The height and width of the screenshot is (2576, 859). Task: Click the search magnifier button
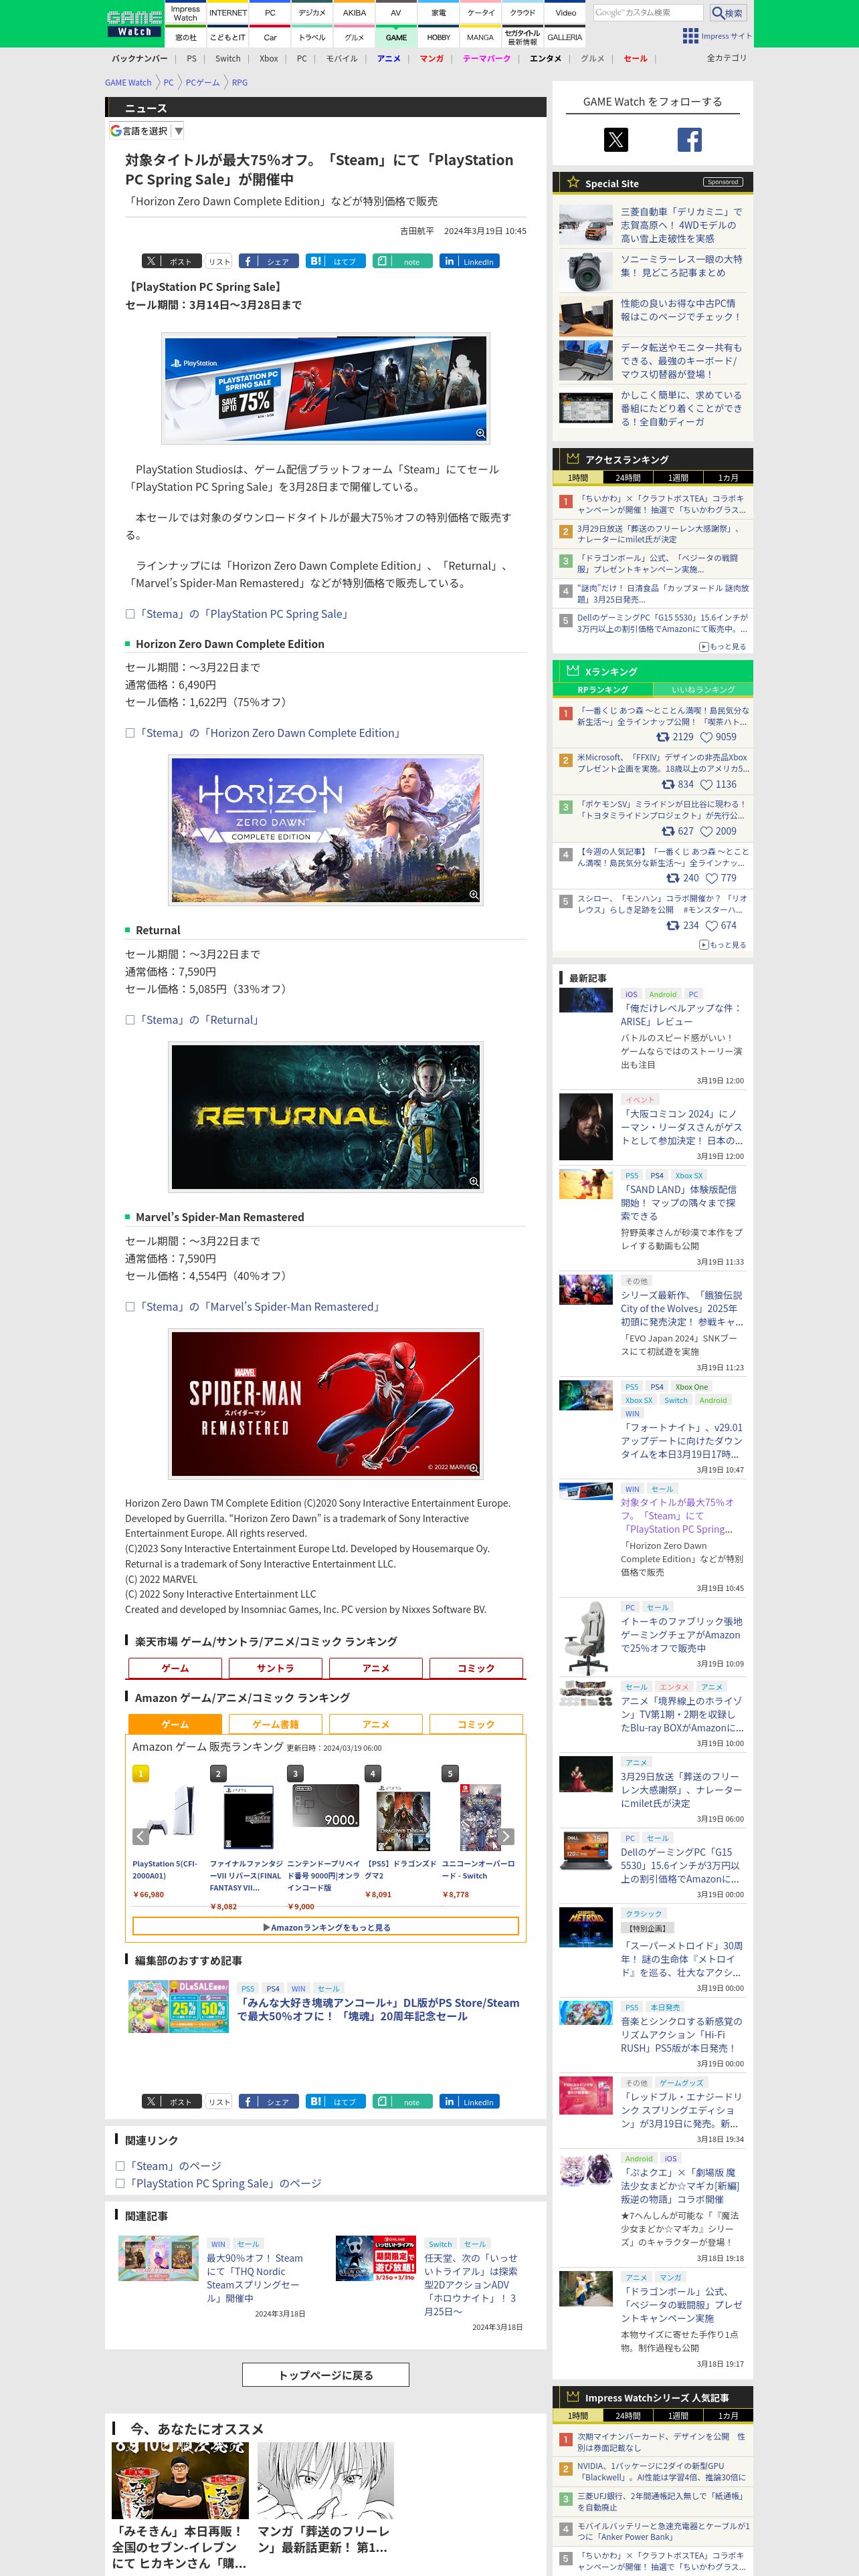tap(727, 13)
